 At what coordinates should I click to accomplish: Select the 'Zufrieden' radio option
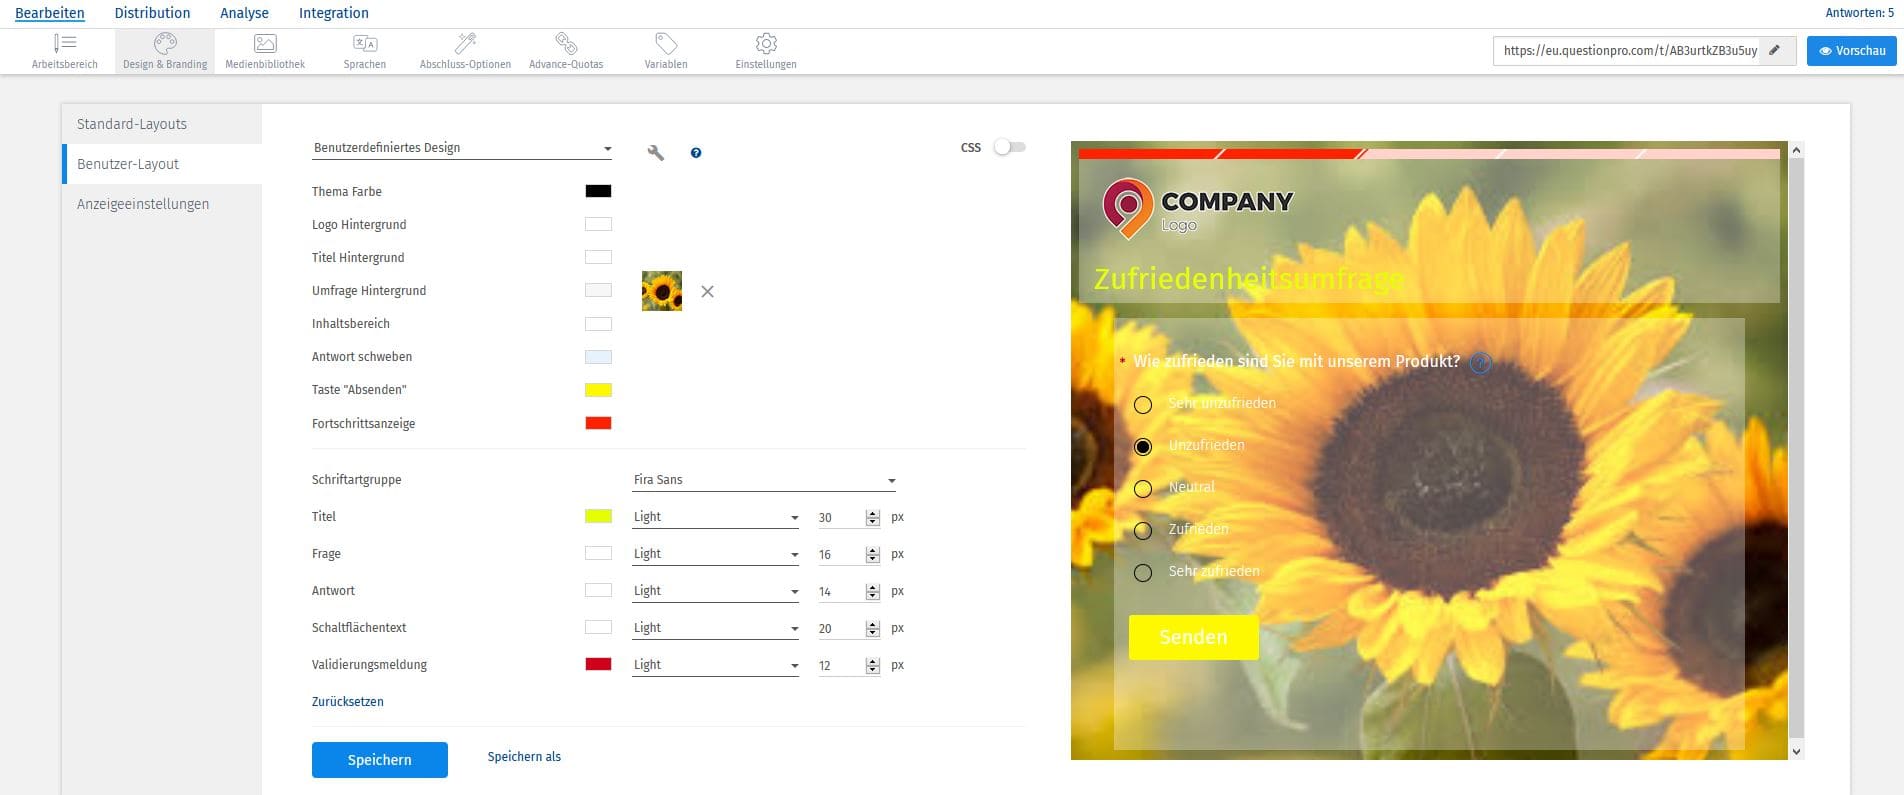1143,531
